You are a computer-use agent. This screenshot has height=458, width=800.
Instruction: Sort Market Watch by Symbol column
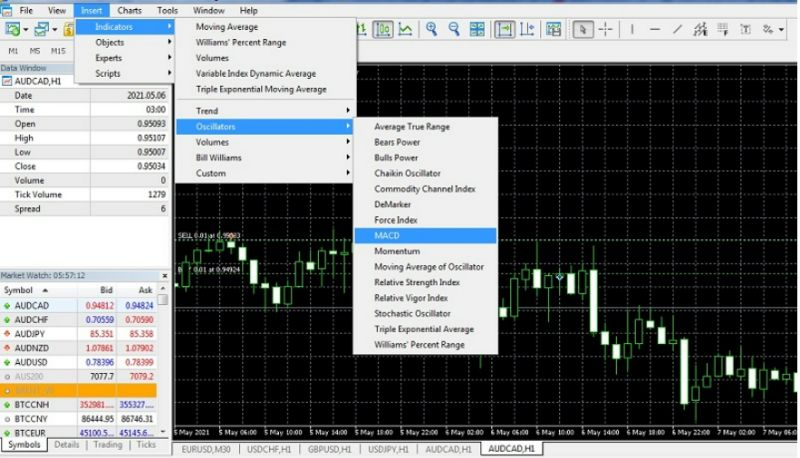point(39,290)
